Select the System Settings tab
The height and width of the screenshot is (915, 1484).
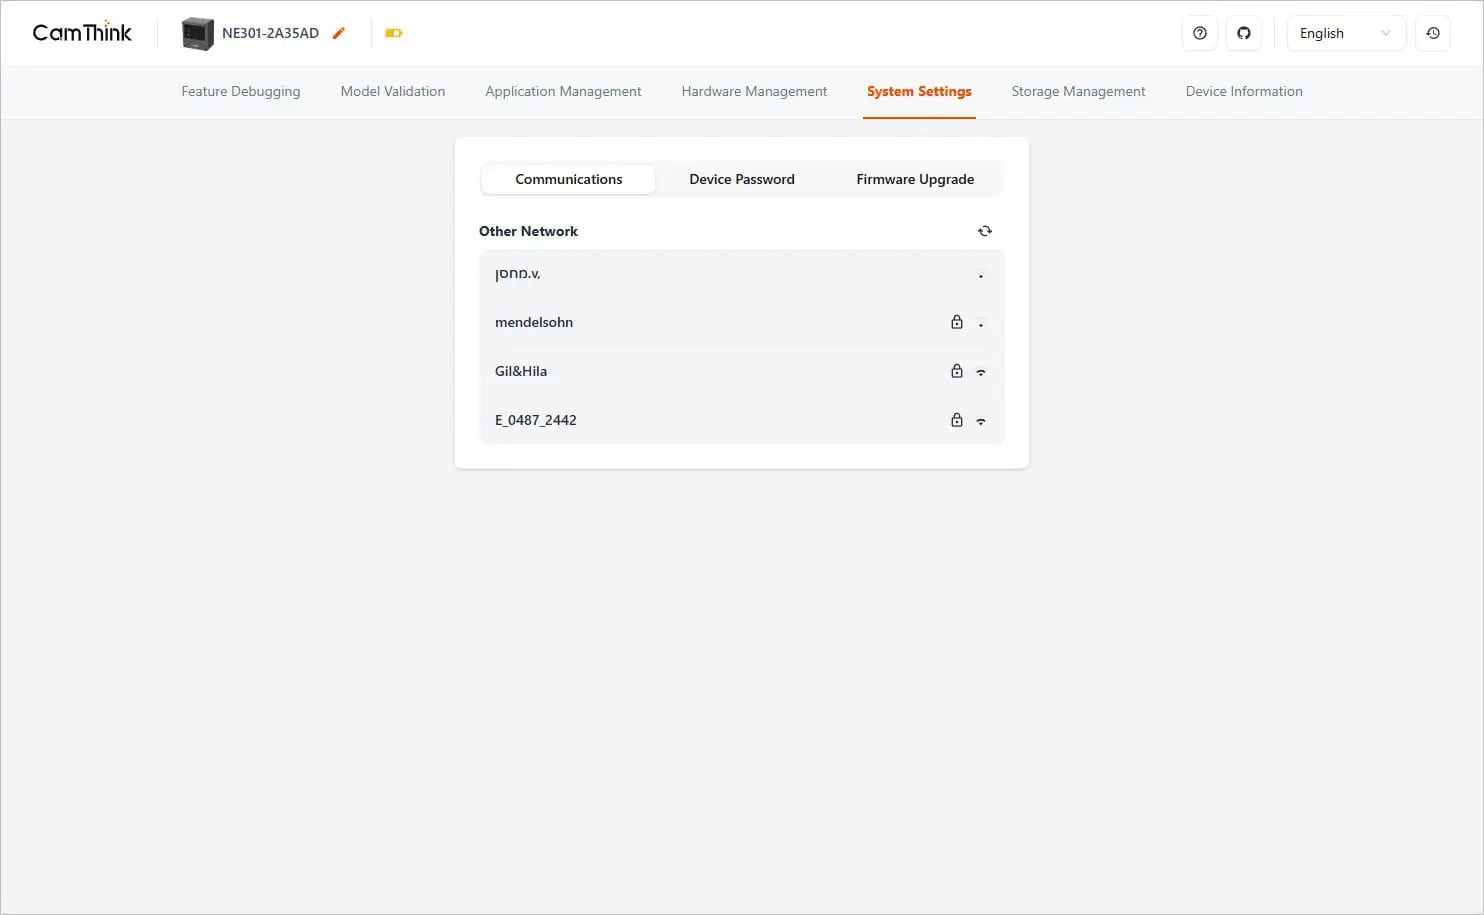(x=919, y=91)
